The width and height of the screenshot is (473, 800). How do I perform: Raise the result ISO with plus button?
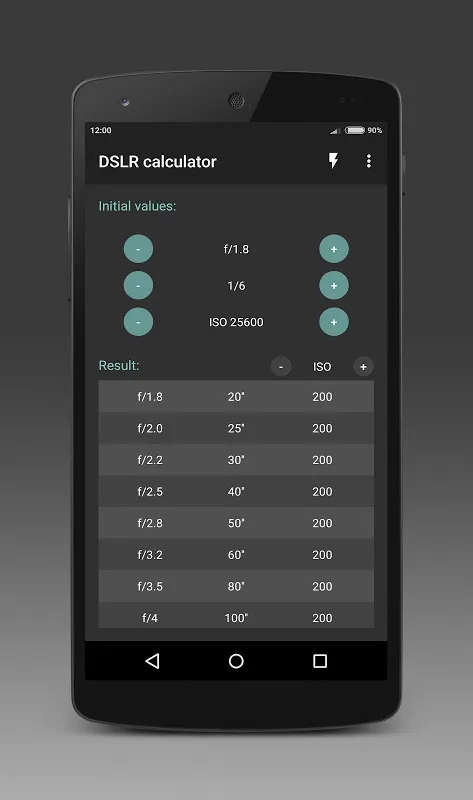363,366
